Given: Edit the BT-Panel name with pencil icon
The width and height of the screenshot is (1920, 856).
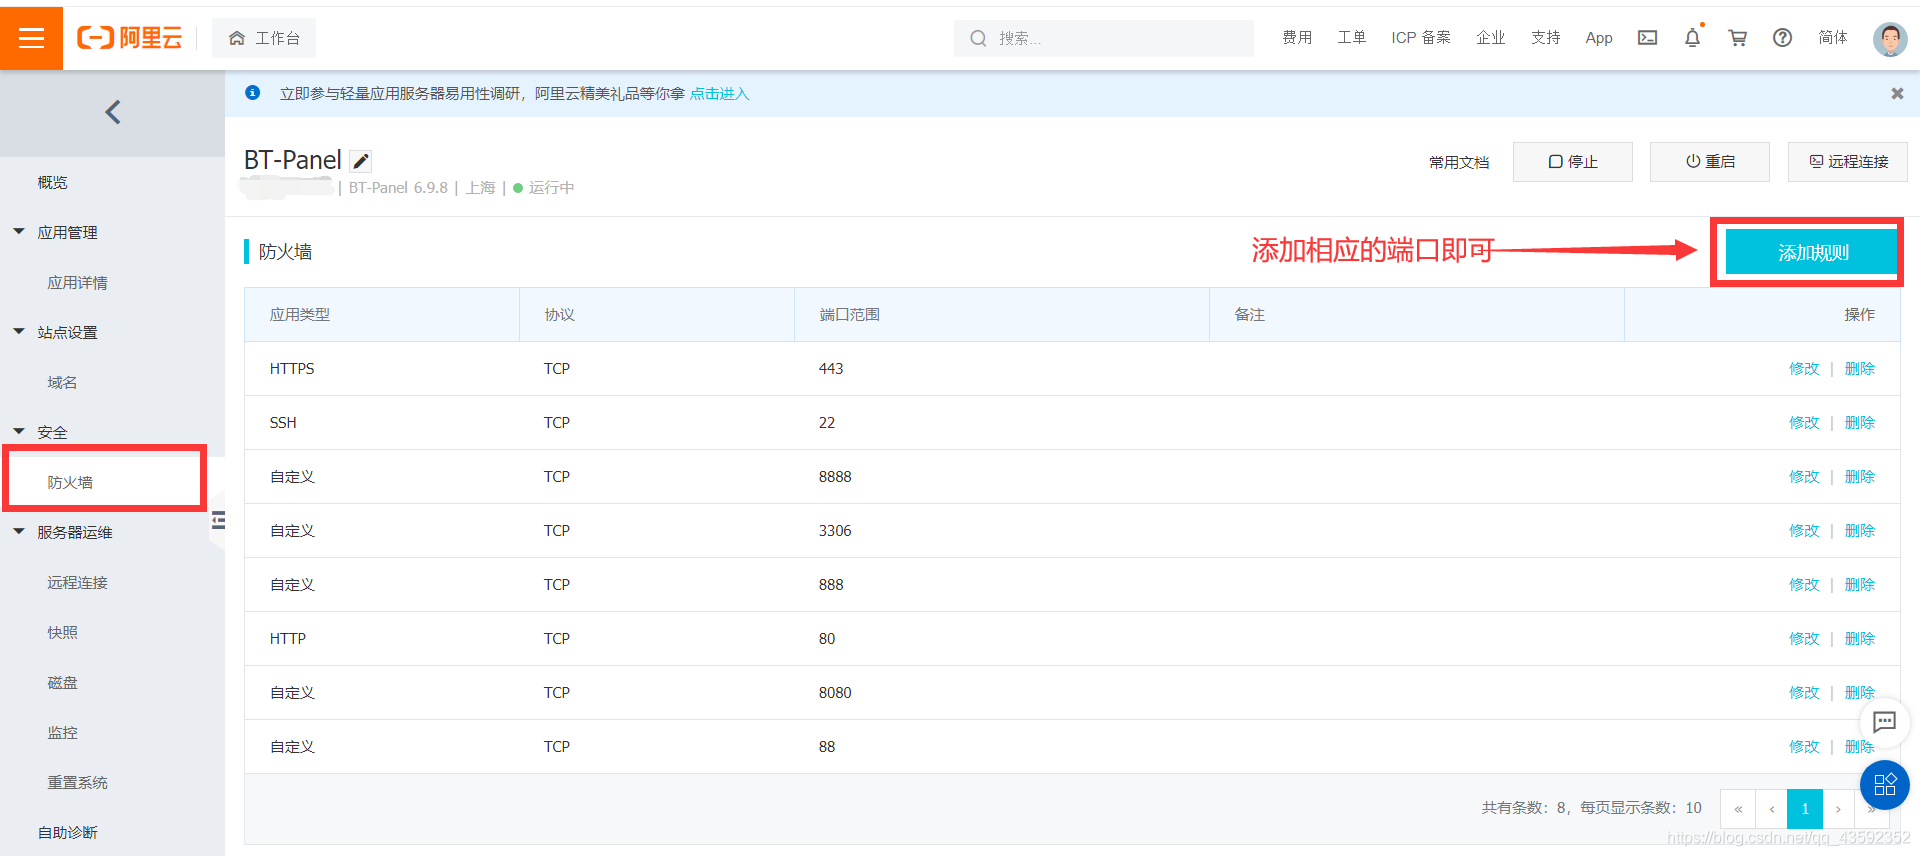Looking at the screenshot, I should (361, 161).
